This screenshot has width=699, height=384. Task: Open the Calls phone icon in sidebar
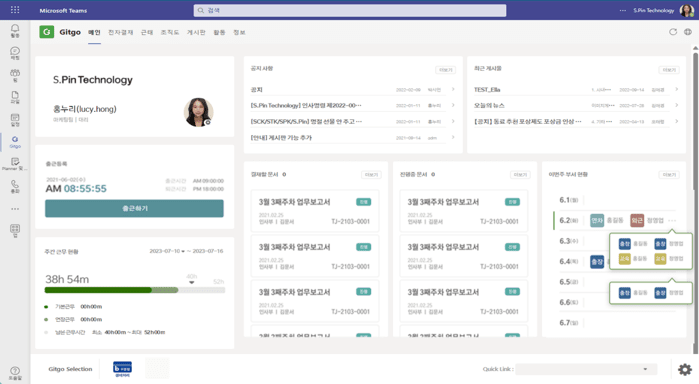click(x=15, y=186)
